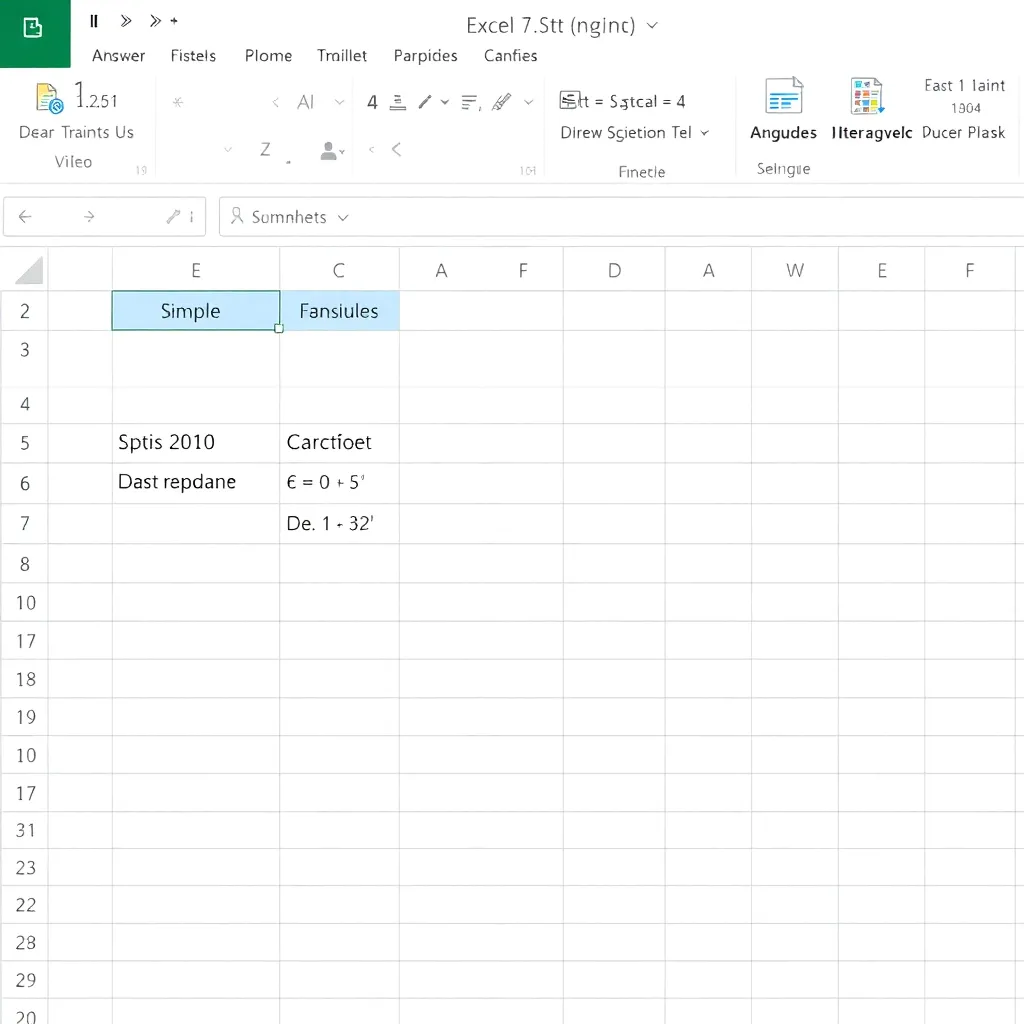The height and width of the screenshot is (1024, 1024).
Task: Click the Angudes document icon
Action: (x=784, y=98)
